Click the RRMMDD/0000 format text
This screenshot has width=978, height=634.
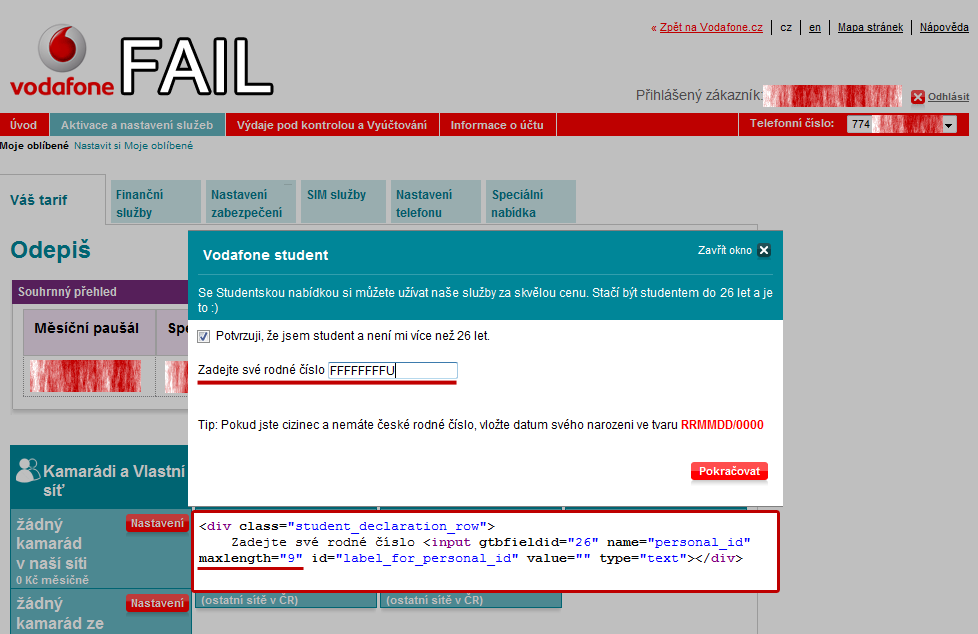pos(722,425)
